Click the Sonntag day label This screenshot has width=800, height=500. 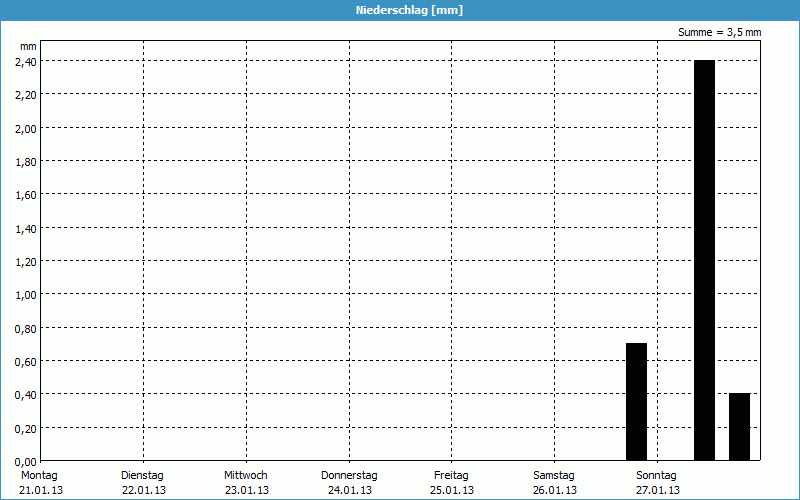pos(657,475)
